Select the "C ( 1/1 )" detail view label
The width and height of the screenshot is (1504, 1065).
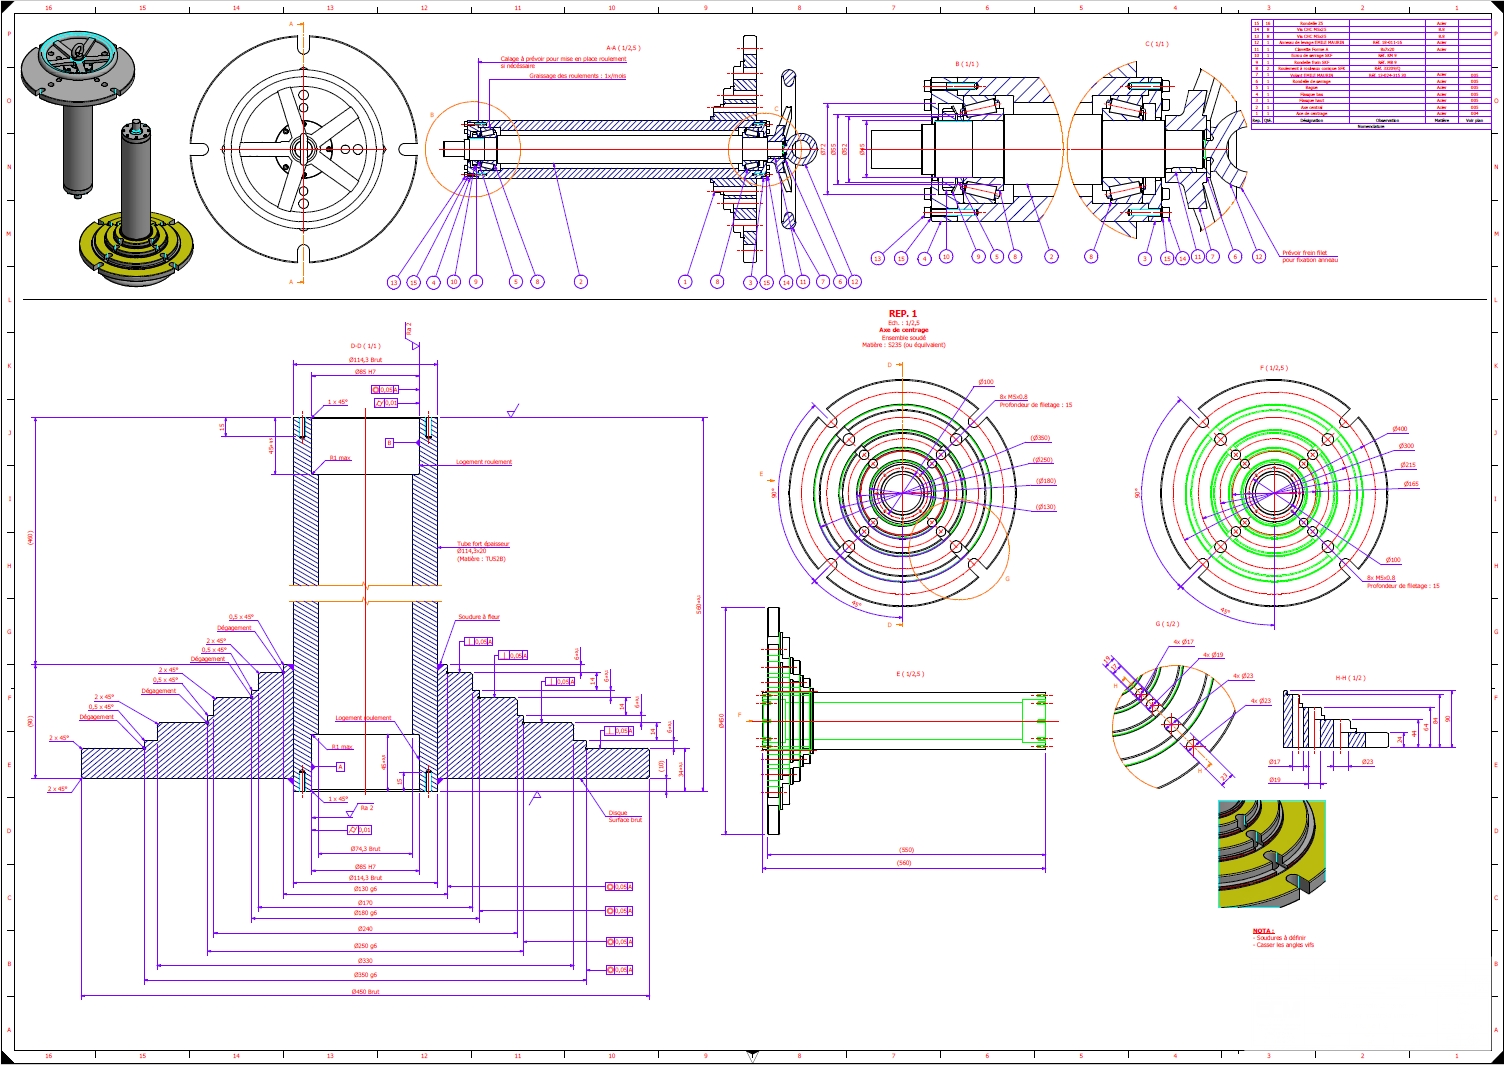pos(1157,44)
